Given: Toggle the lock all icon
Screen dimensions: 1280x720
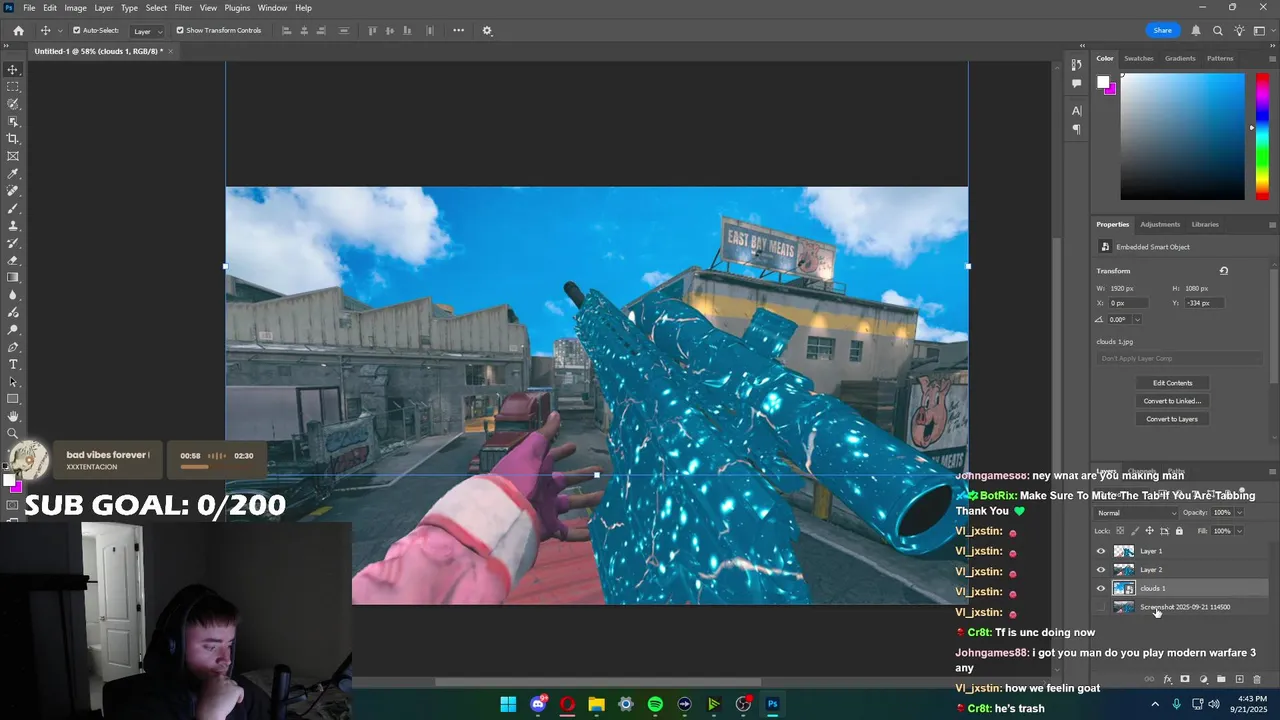Looking at the screenshot, I should pos(1179,531).
